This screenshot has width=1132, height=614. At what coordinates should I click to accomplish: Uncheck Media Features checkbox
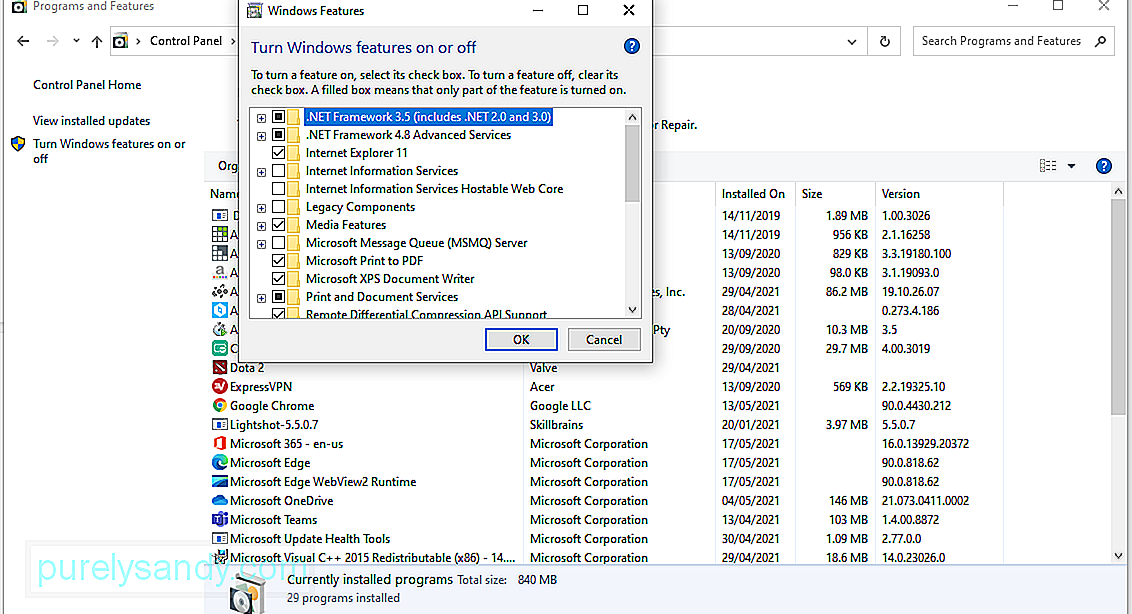pos(279,225)
